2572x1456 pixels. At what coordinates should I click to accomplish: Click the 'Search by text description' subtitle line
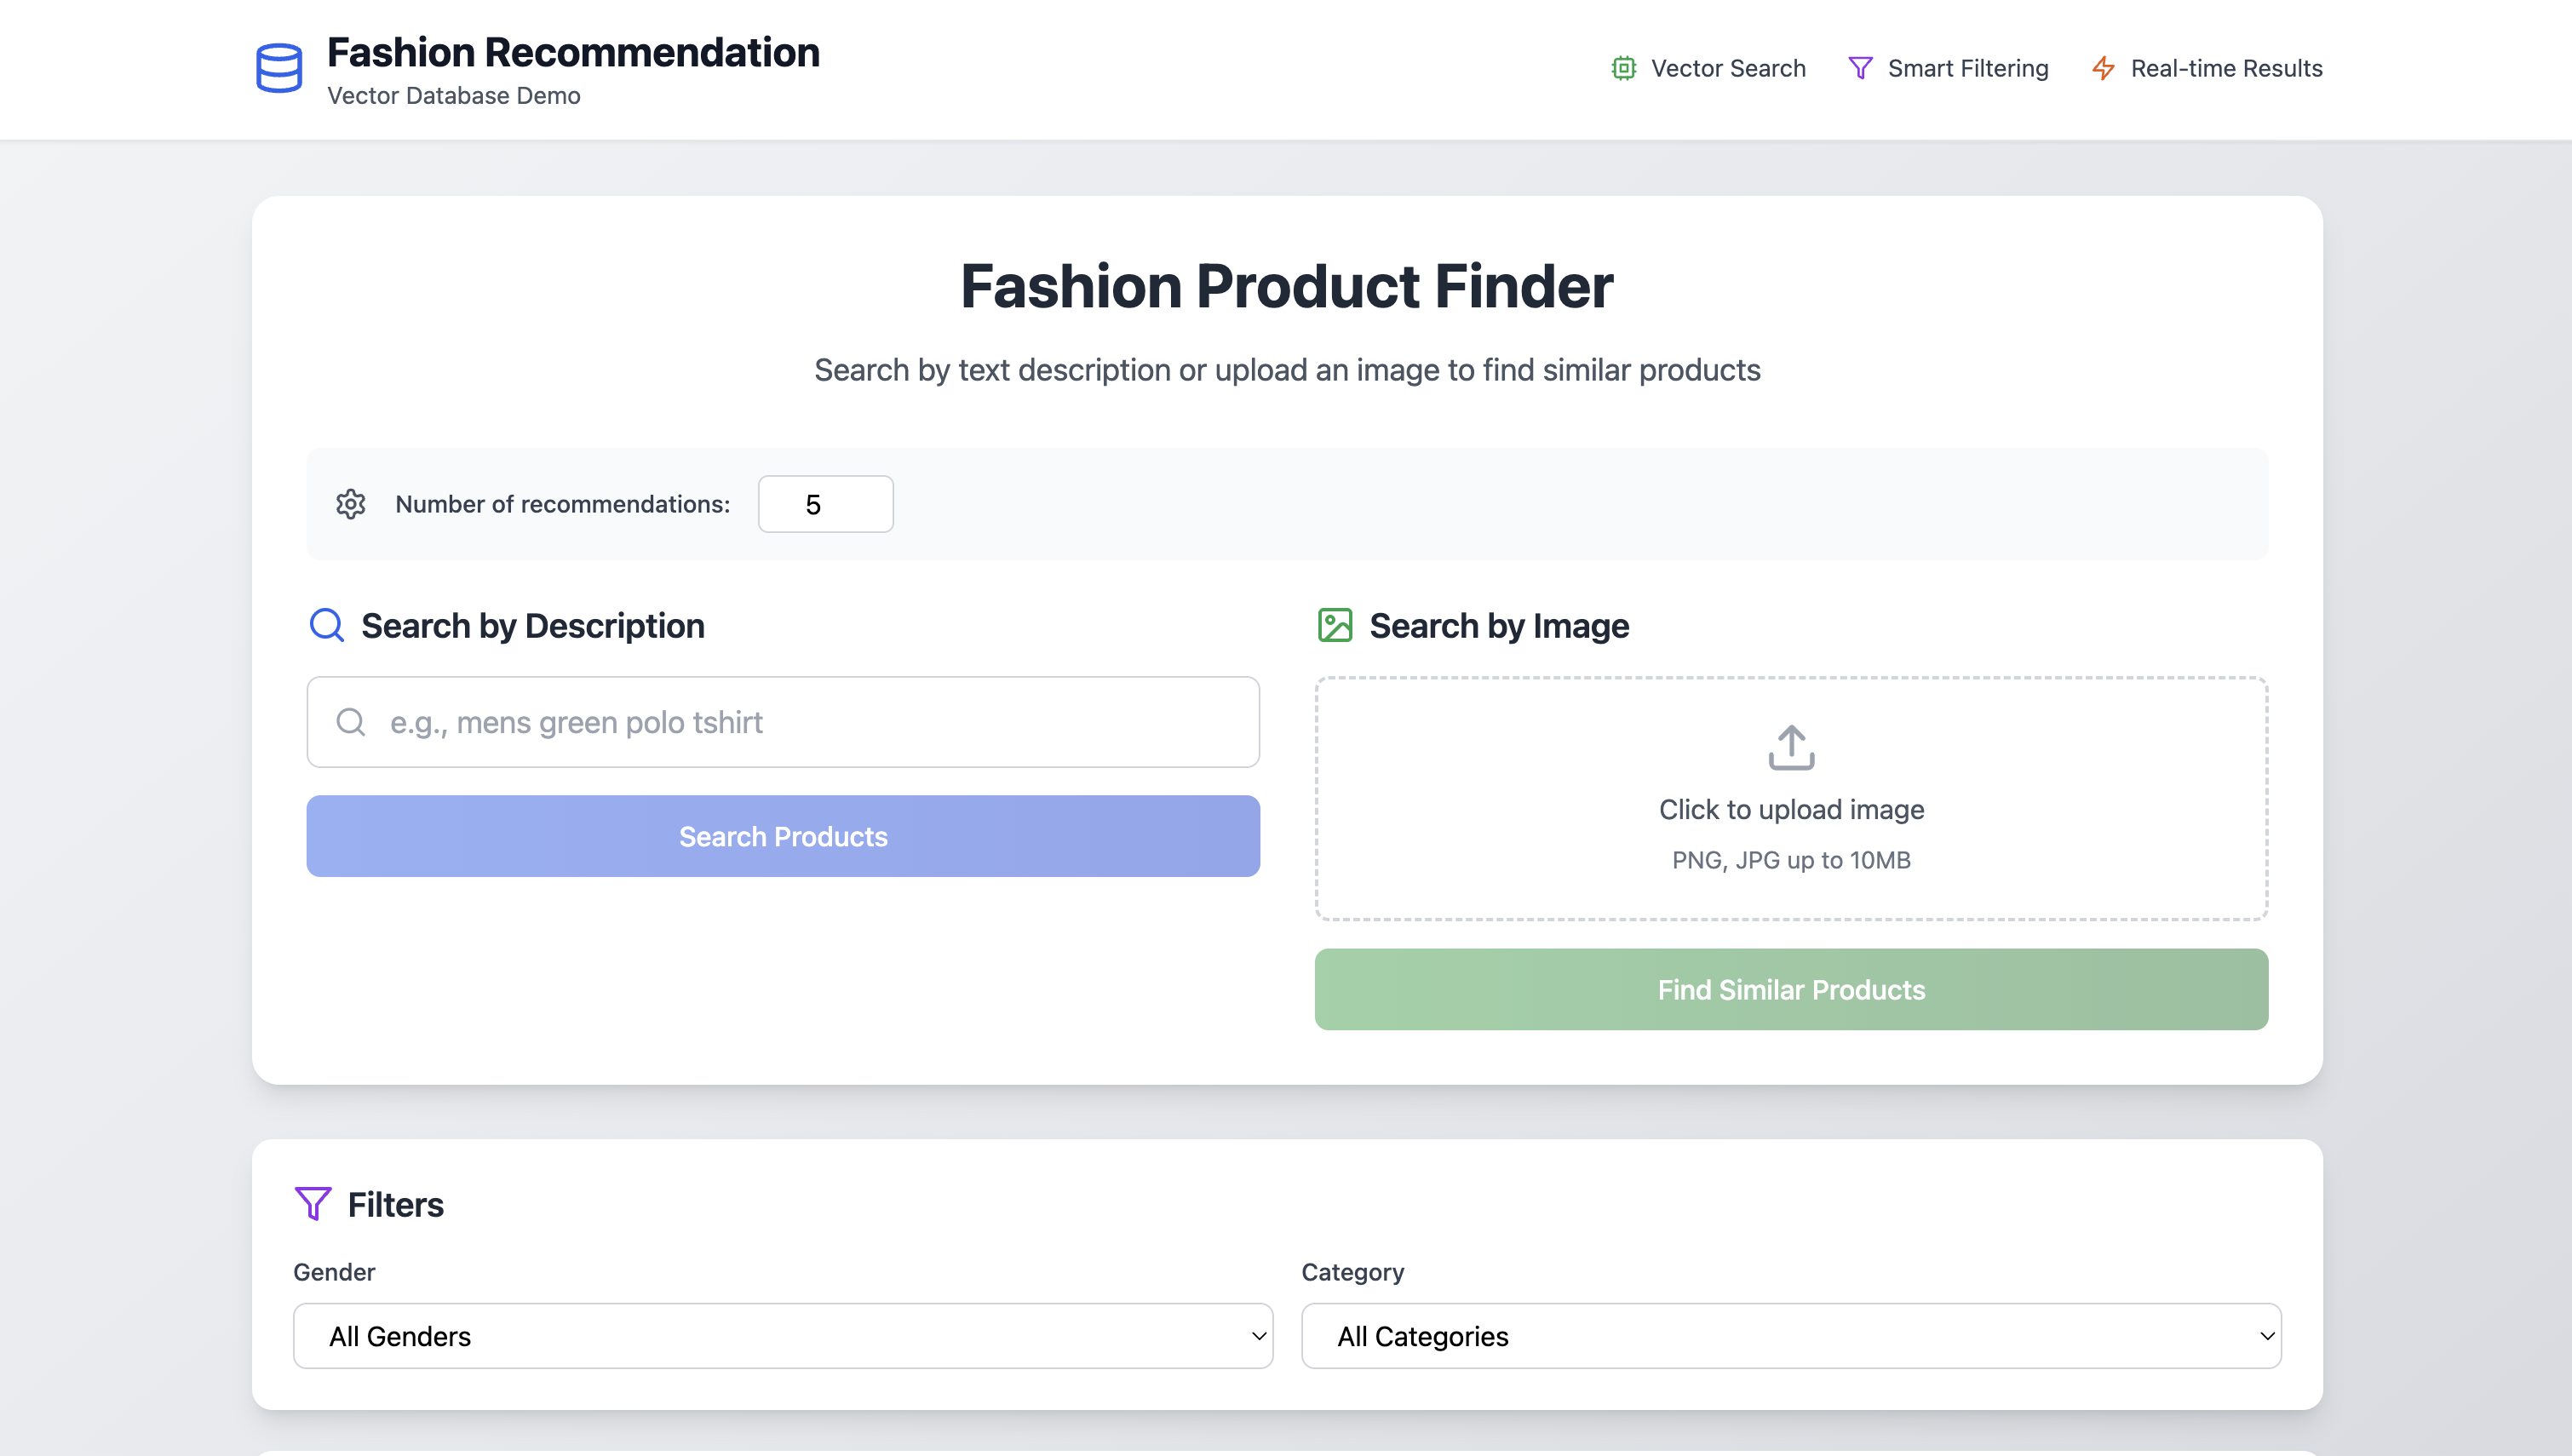point(1287,370)
